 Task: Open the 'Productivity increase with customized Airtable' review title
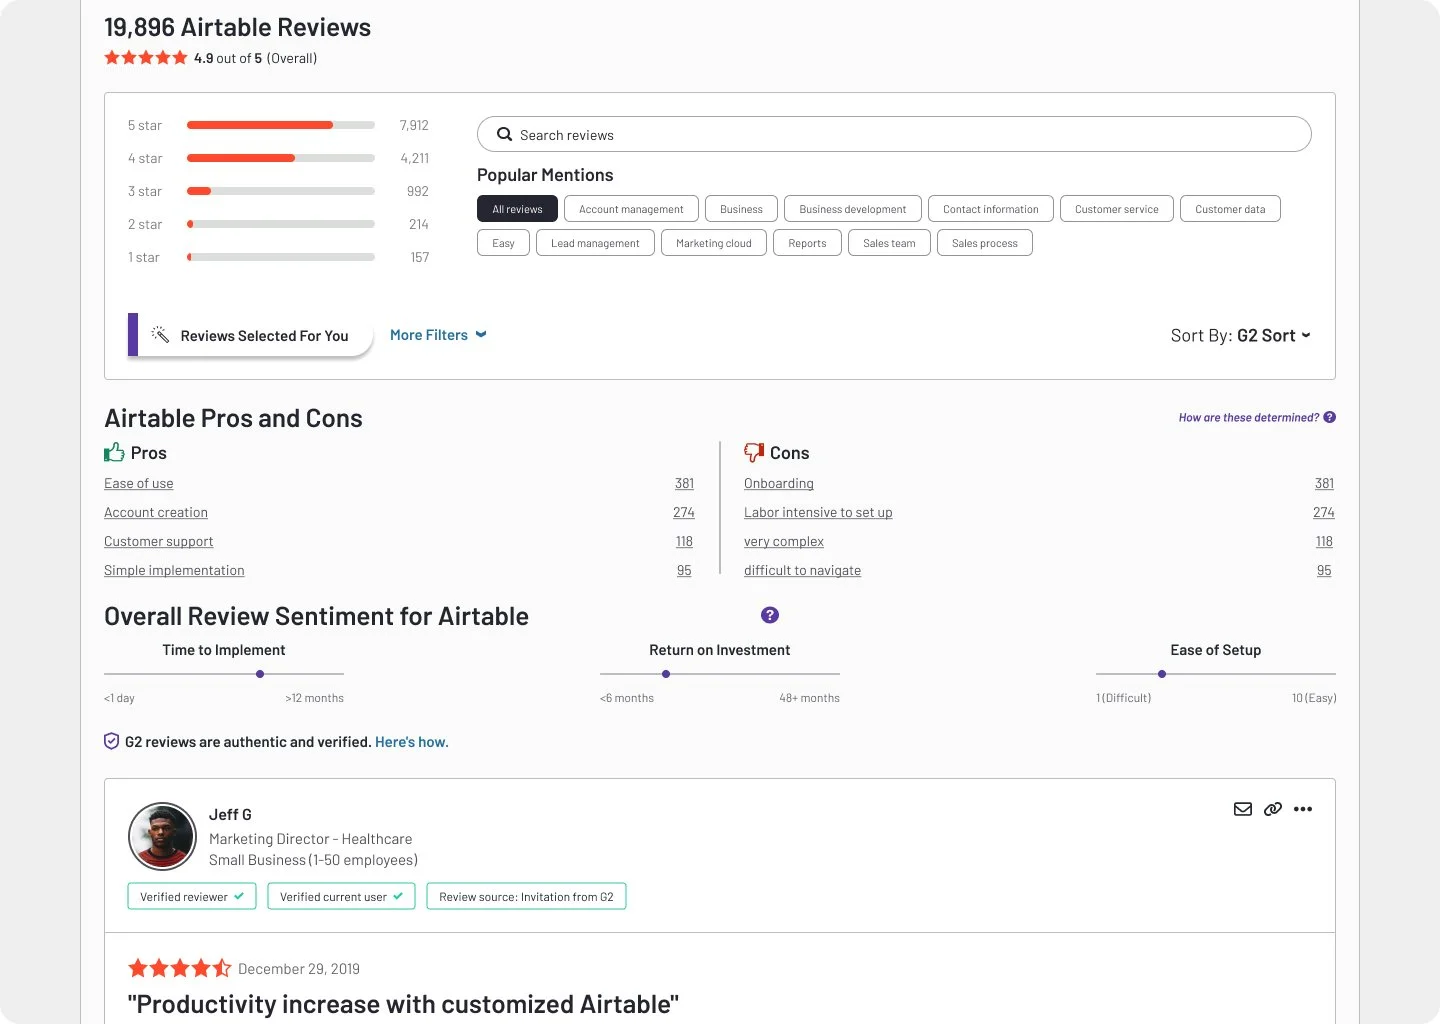[403, 1004]
